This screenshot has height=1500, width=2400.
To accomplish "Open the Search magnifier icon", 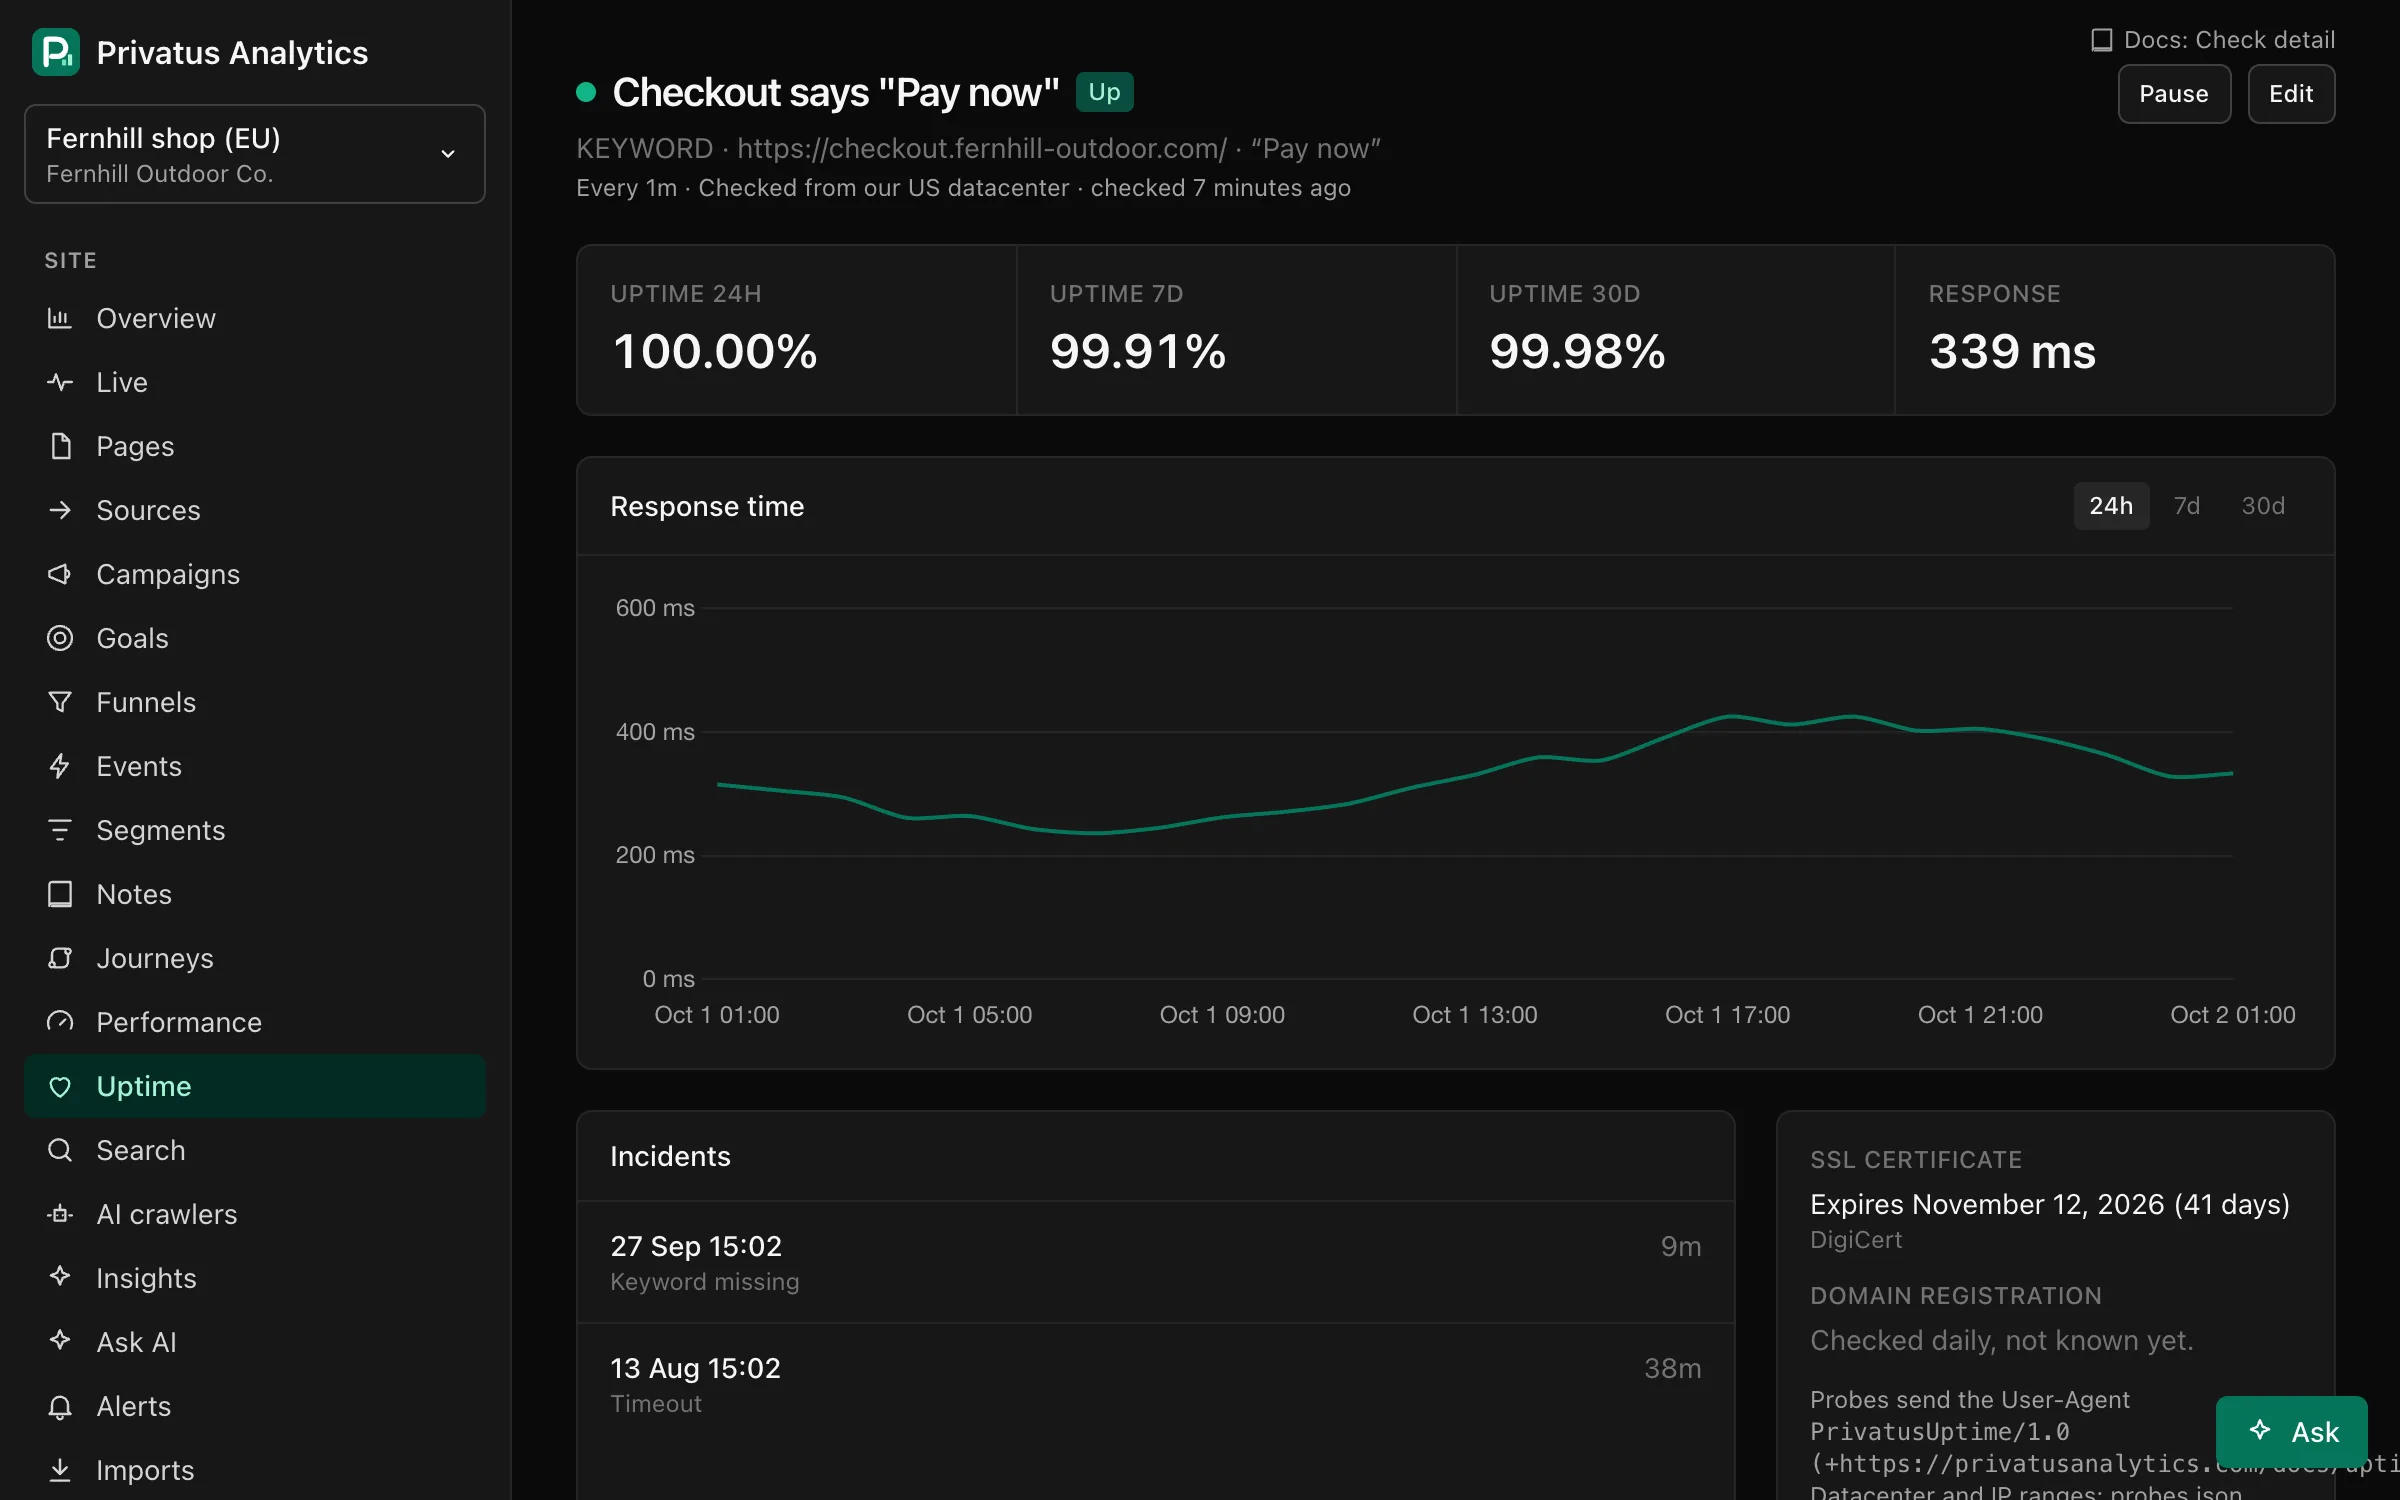I will 60,1150.
